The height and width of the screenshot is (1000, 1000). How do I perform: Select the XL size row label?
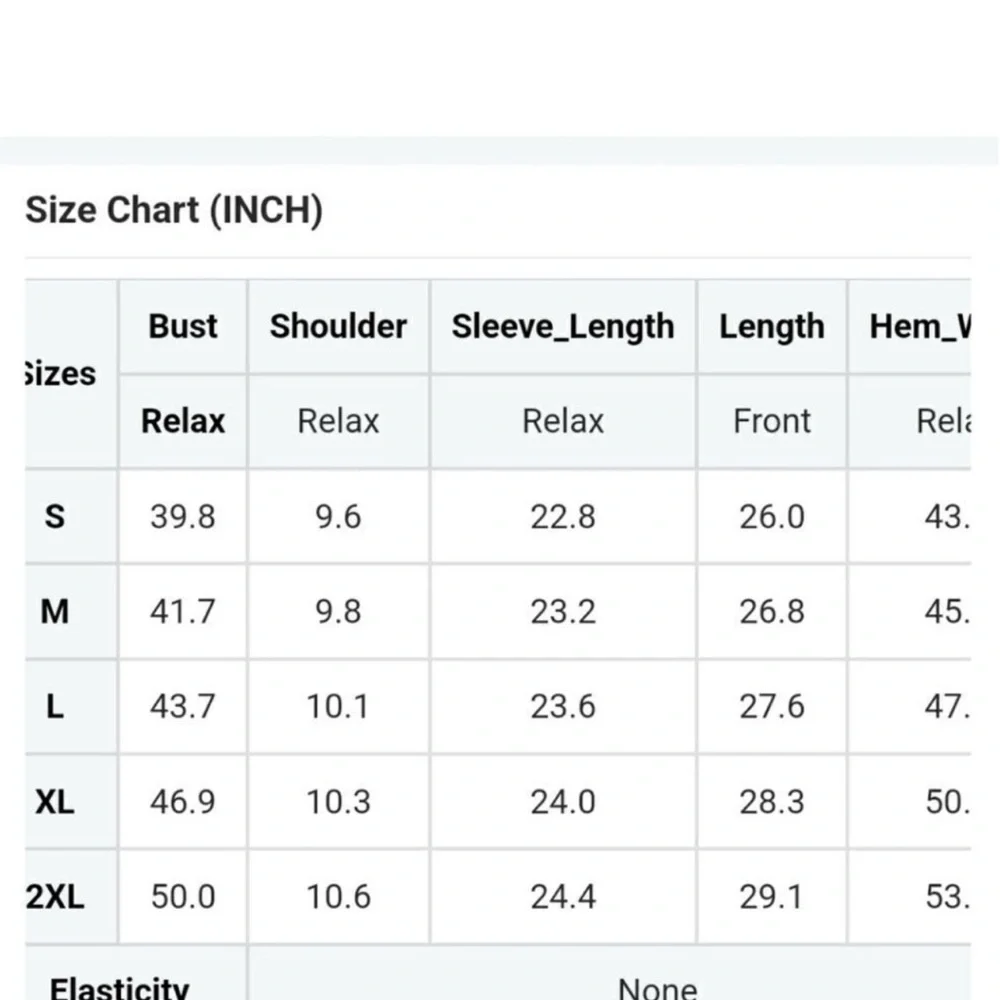[x=55, y=802]
